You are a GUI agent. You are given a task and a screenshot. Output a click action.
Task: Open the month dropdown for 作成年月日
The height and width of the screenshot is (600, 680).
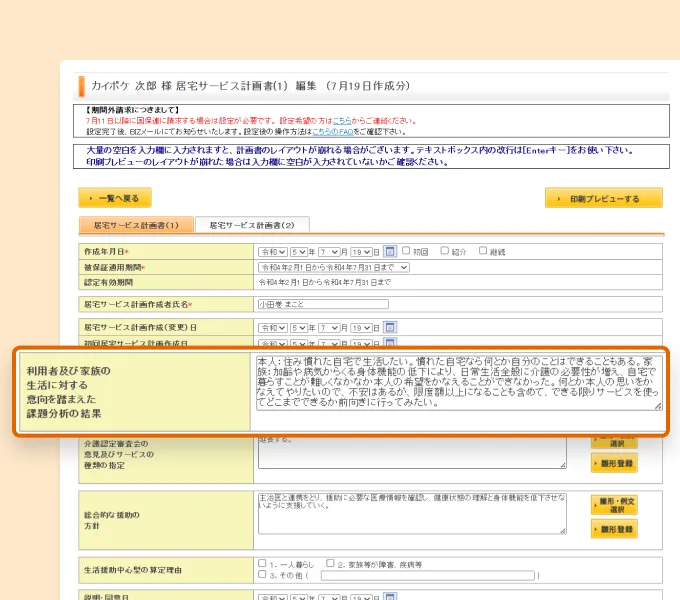click(x=329, y=252)
